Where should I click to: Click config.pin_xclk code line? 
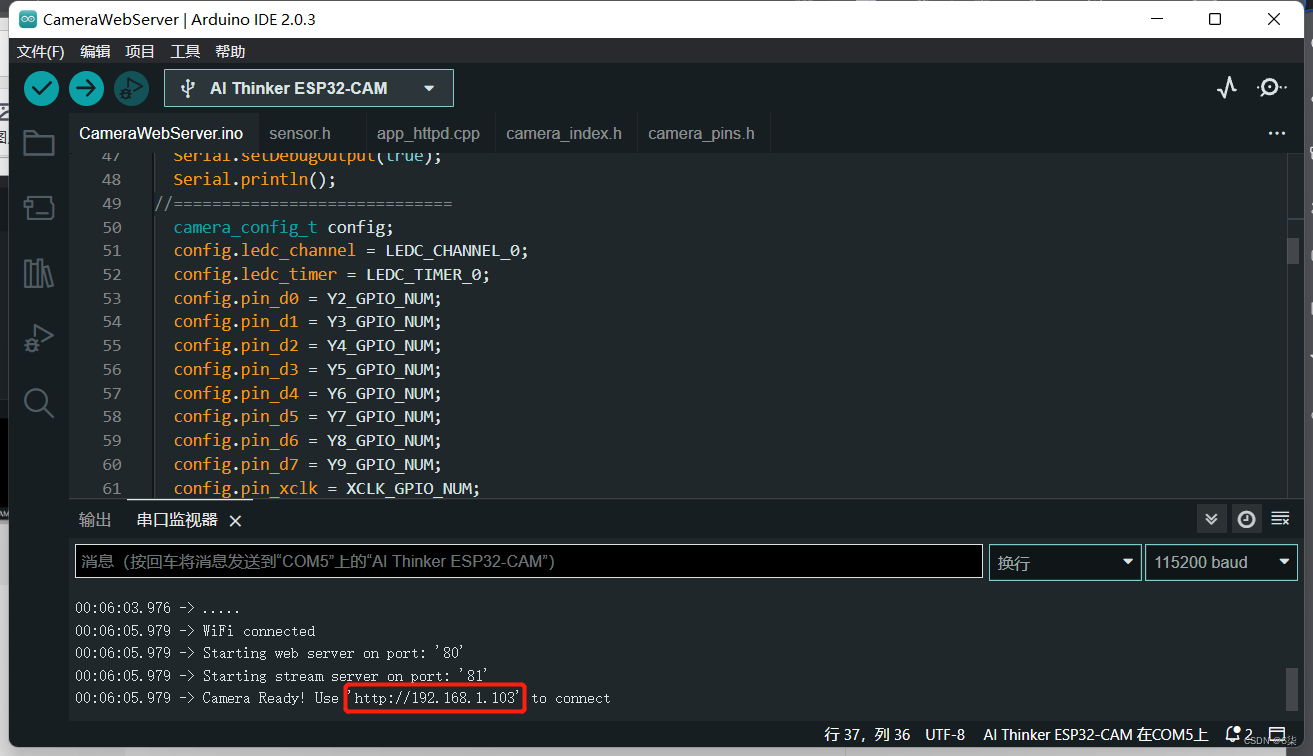click(326, 488)
